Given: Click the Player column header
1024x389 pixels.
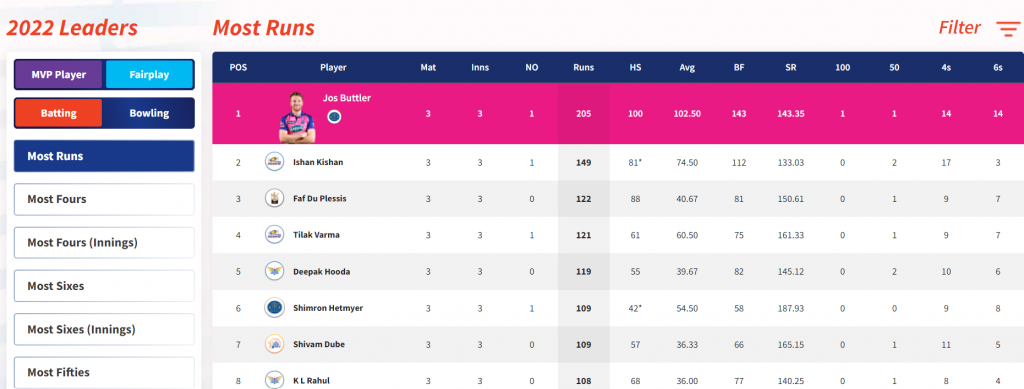Looking at the screenshot, I should (333, 67).
